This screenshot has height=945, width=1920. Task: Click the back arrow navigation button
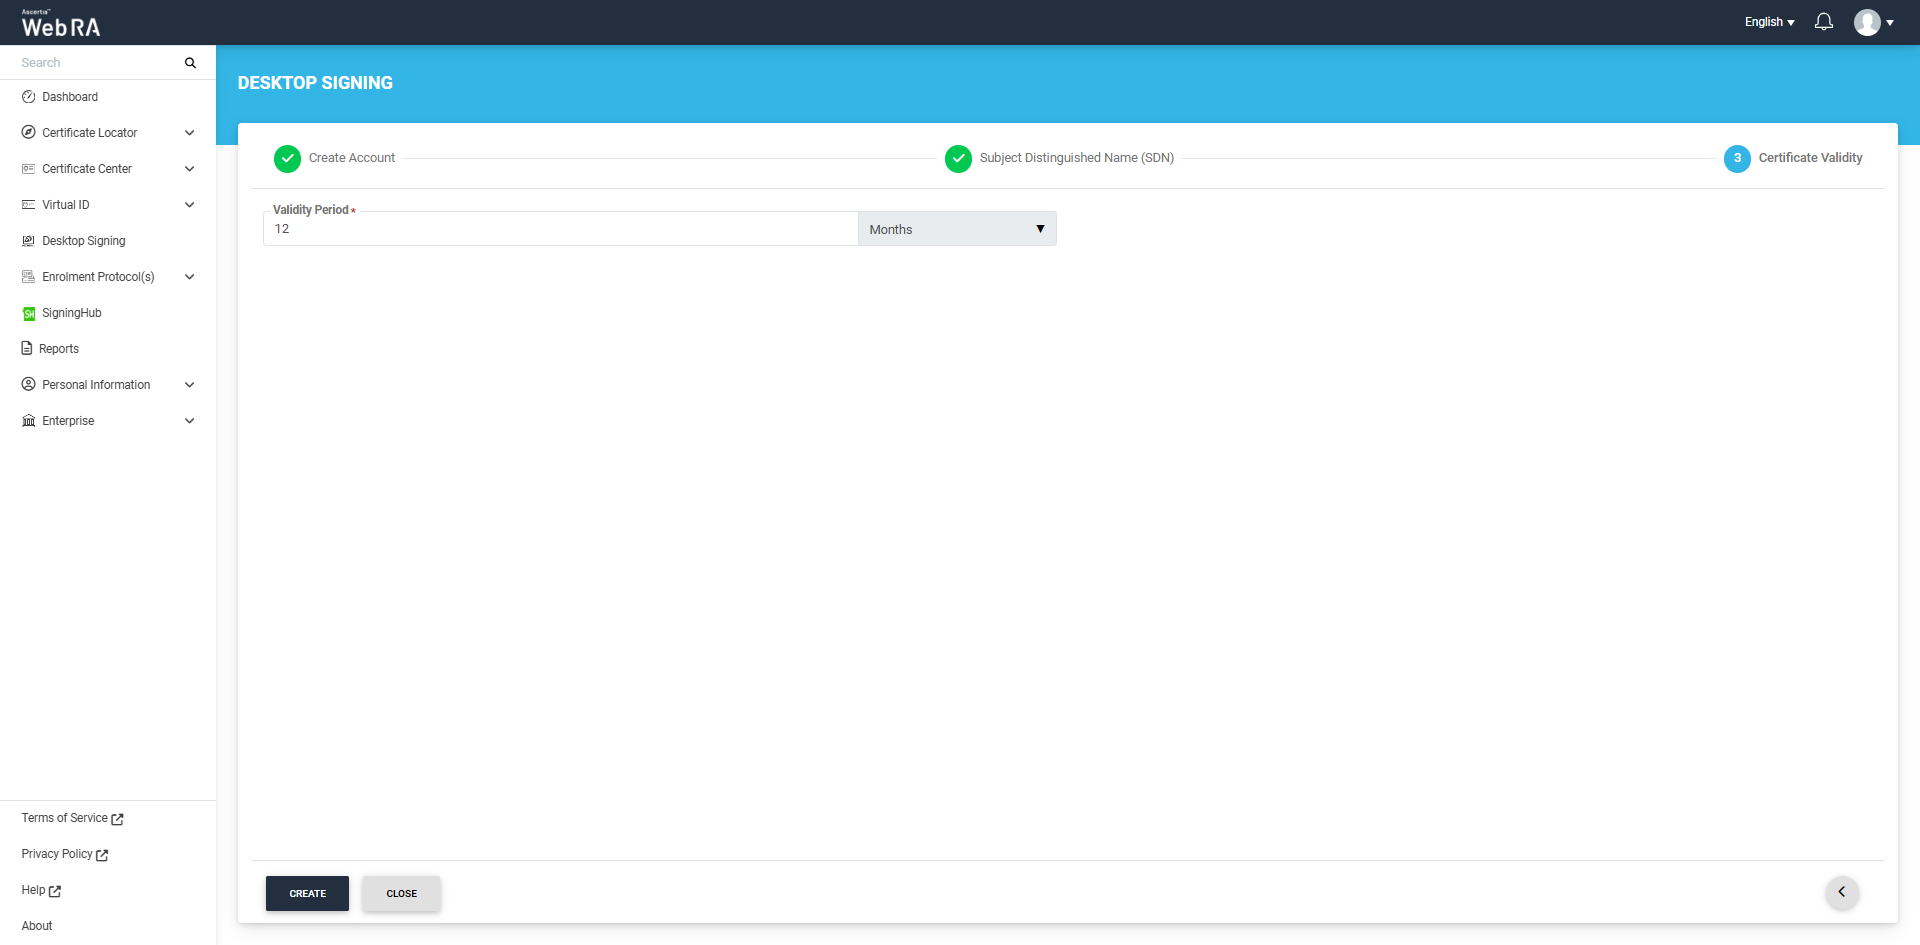coord(1841,892)
